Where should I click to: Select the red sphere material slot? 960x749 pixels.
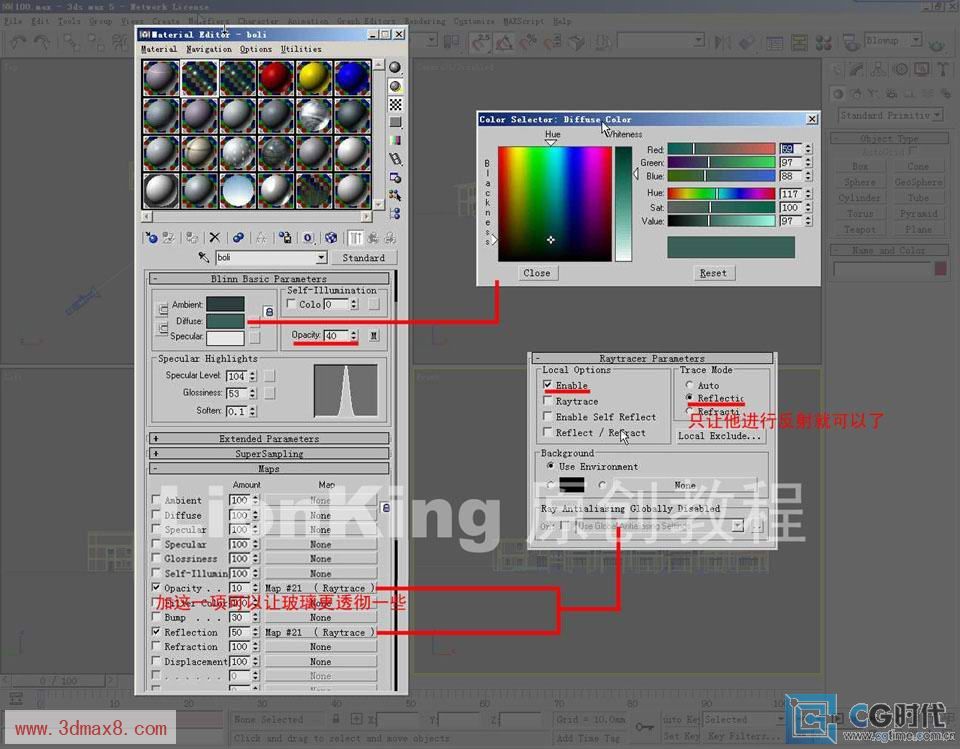click(x=276, y=78)
